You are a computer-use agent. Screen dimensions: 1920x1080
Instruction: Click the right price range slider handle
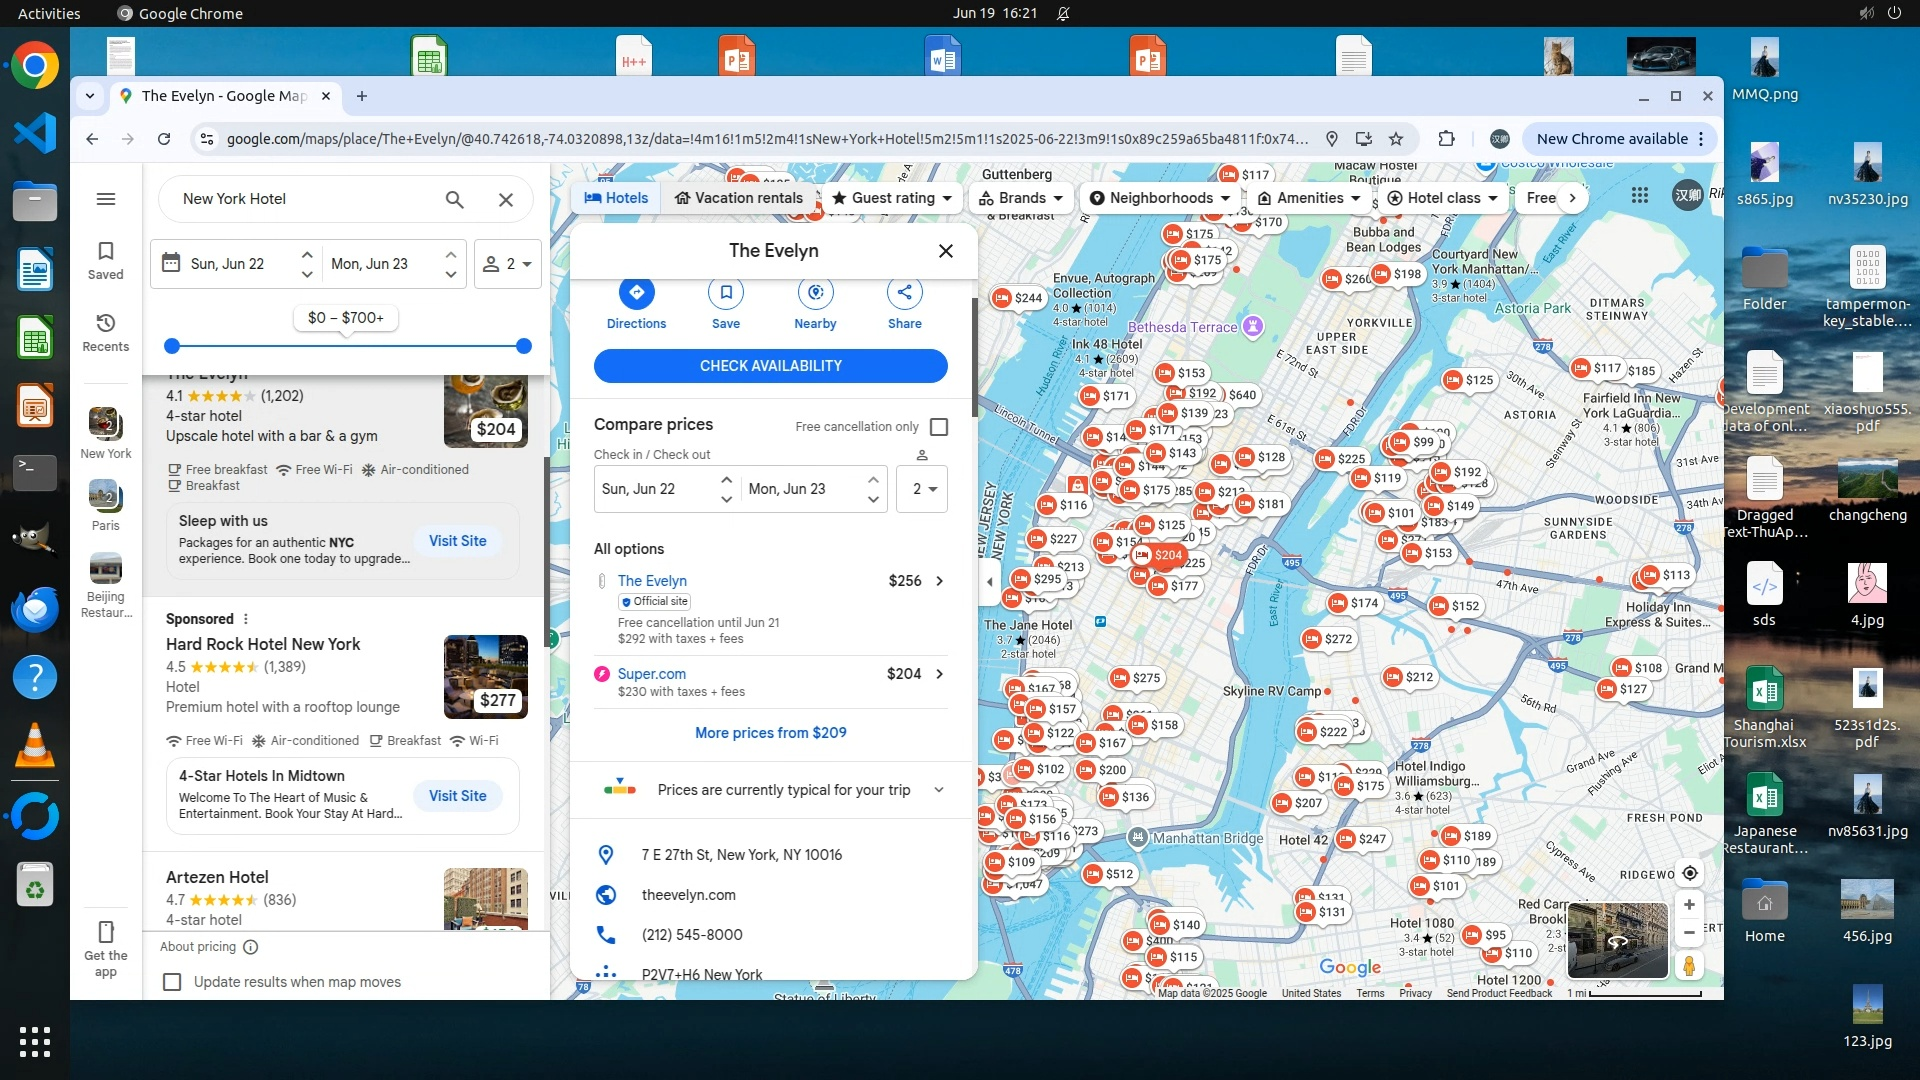pyautogui.click(x=523, y=346)
